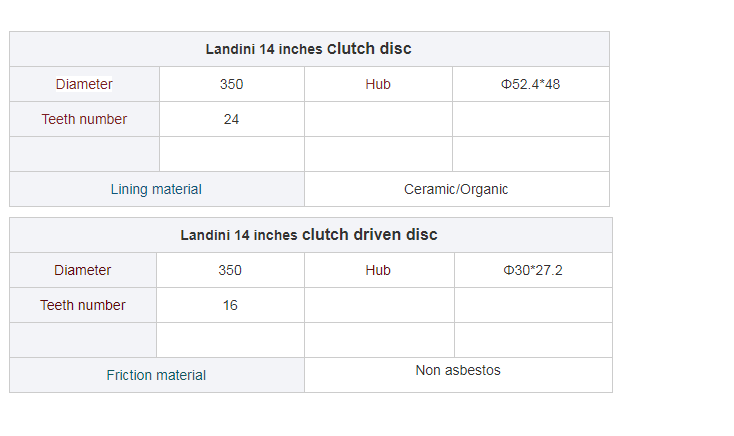The height and width of the screenshot is (436, 734).
Task: Click the Diameter label in driven disc table
Action: coord(82,270)
